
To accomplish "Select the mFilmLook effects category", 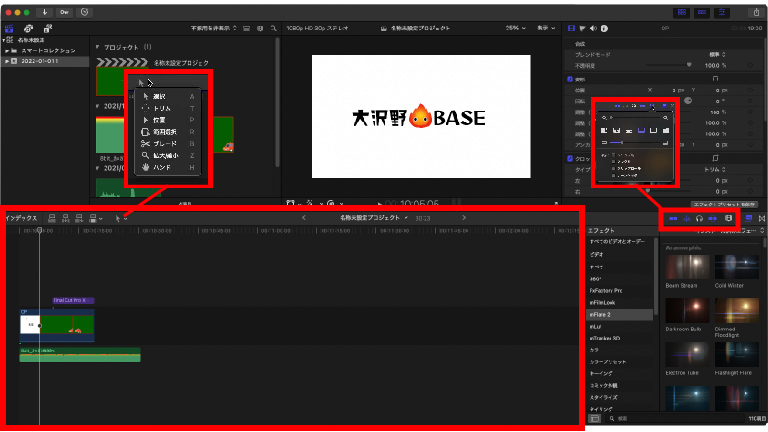I will click(620, 303).
